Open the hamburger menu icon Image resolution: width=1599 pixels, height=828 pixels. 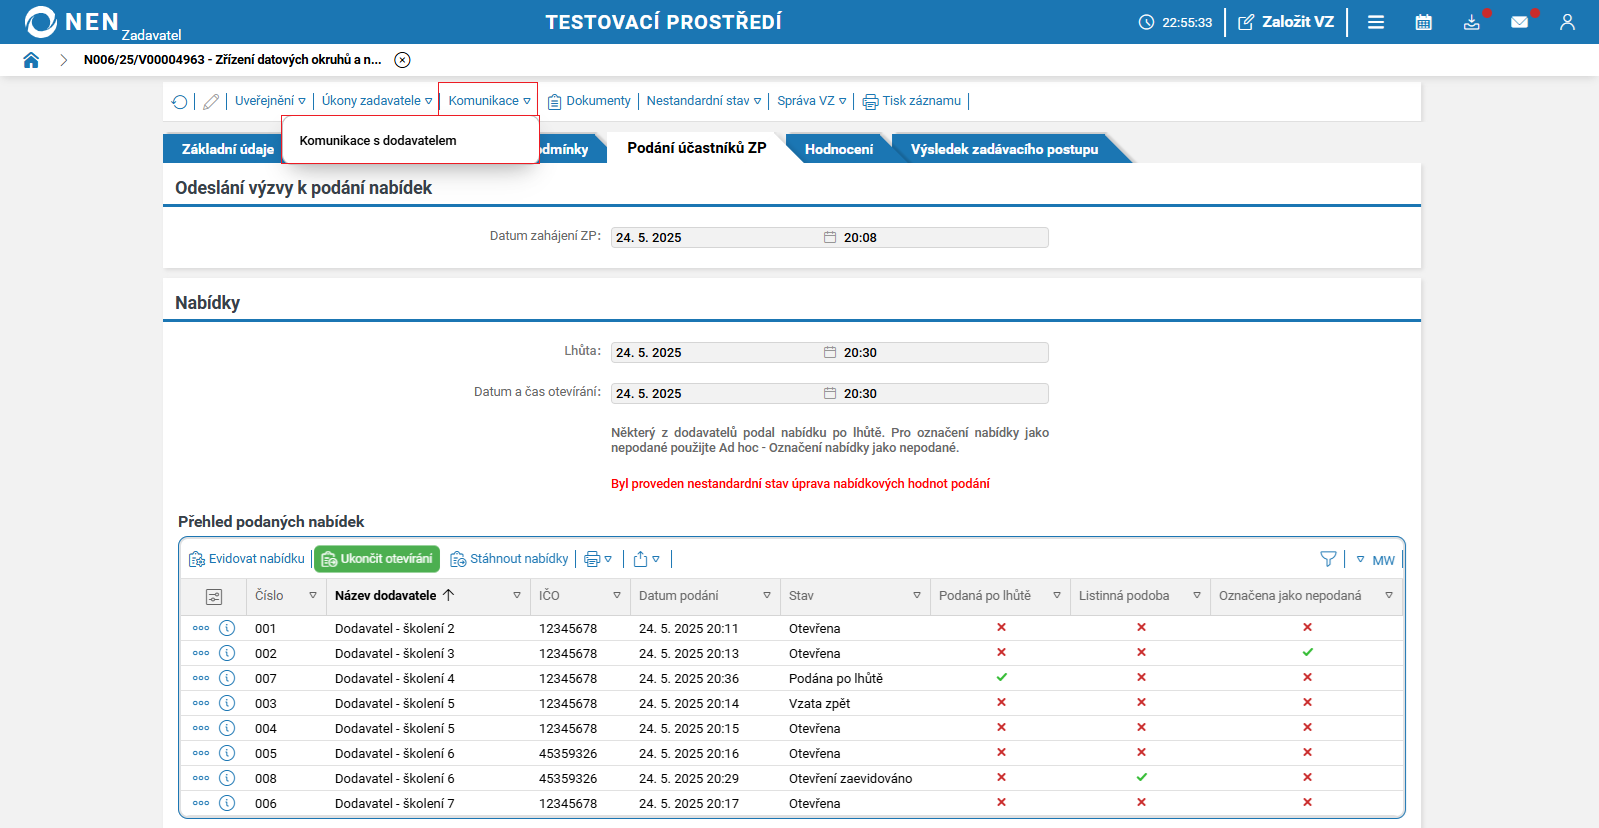click(1376, 22)
